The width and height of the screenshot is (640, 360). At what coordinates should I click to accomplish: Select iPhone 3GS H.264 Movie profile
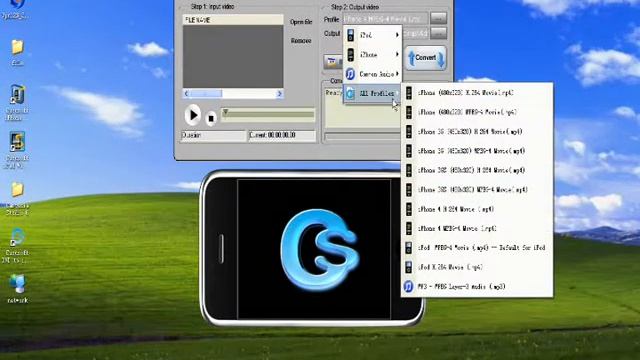point(477,171)
